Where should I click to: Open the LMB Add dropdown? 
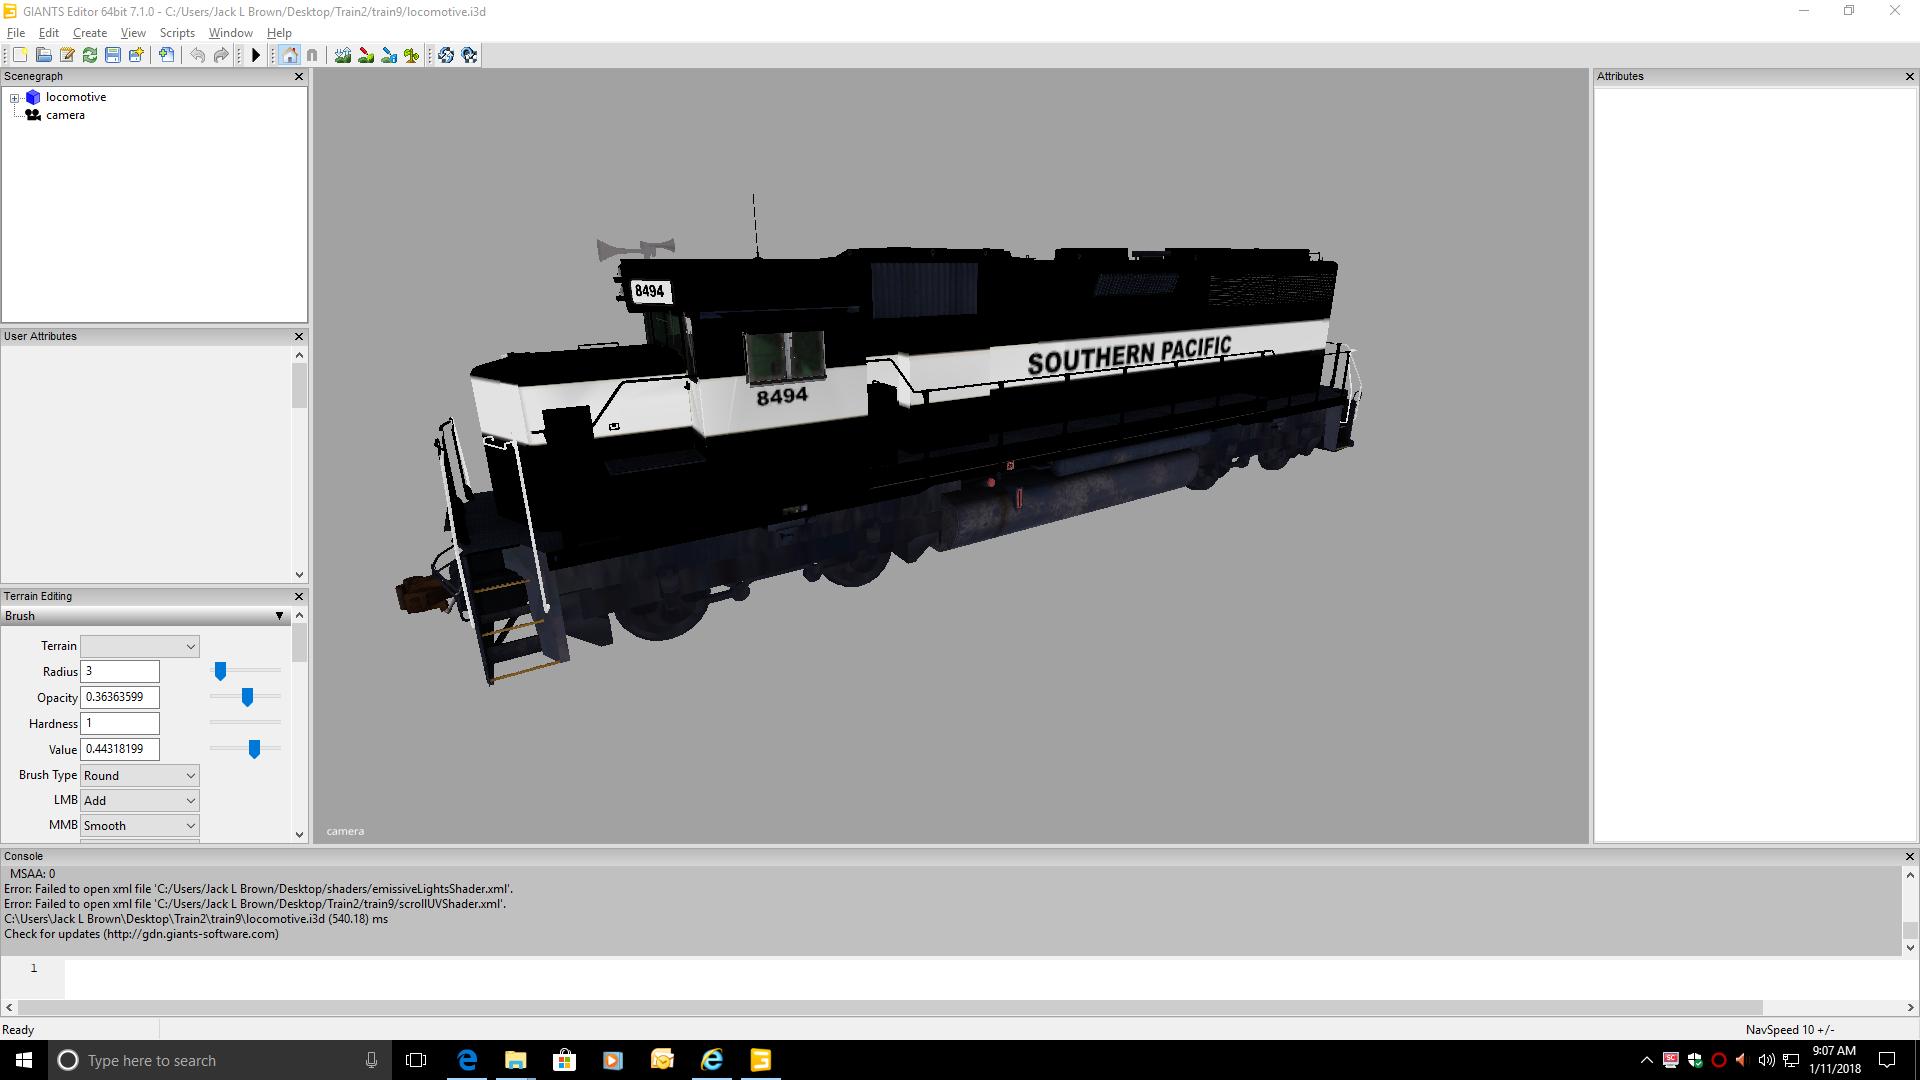pos(139,801)
